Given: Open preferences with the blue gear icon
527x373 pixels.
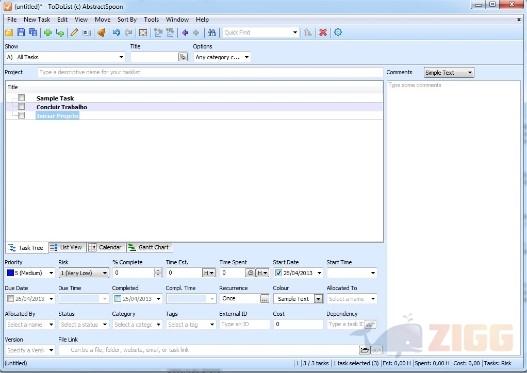Looking at the screenshot, I should tap(338, 32).
